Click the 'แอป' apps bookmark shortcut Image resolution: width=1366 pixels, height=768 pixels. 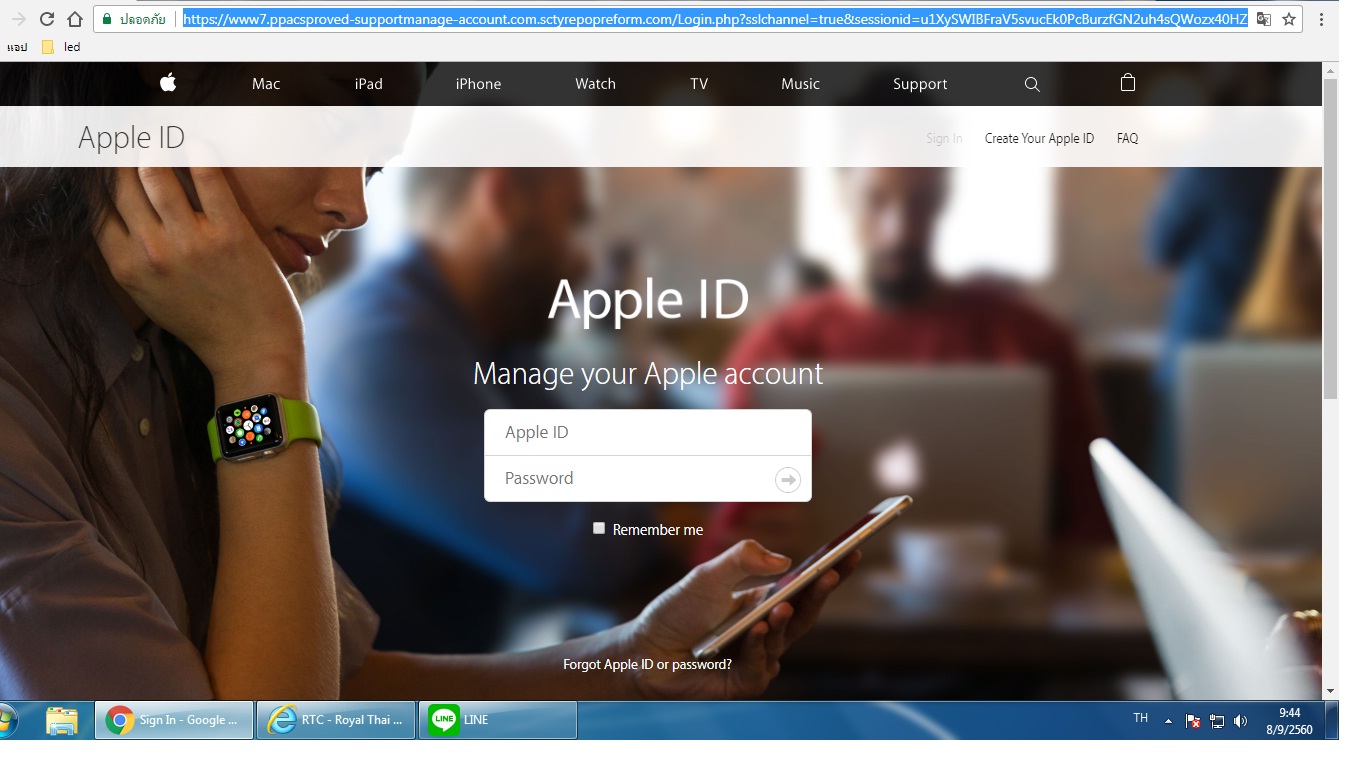coord(17,47)
